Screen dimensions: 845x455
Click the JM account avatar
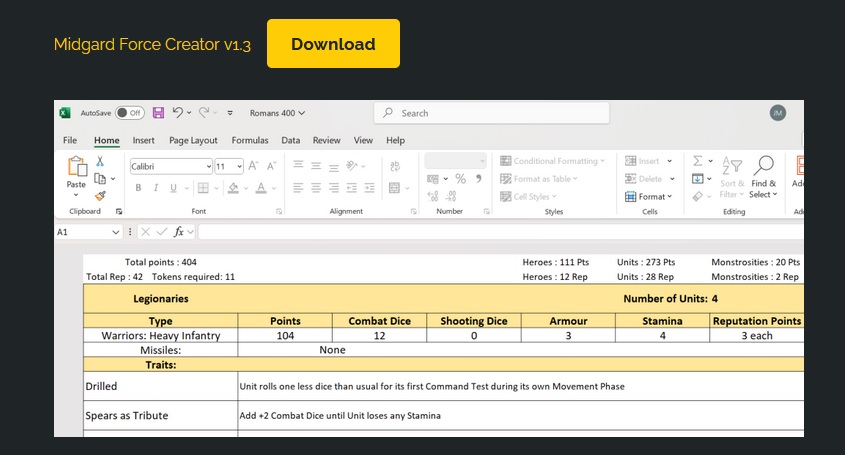point(777,113)
